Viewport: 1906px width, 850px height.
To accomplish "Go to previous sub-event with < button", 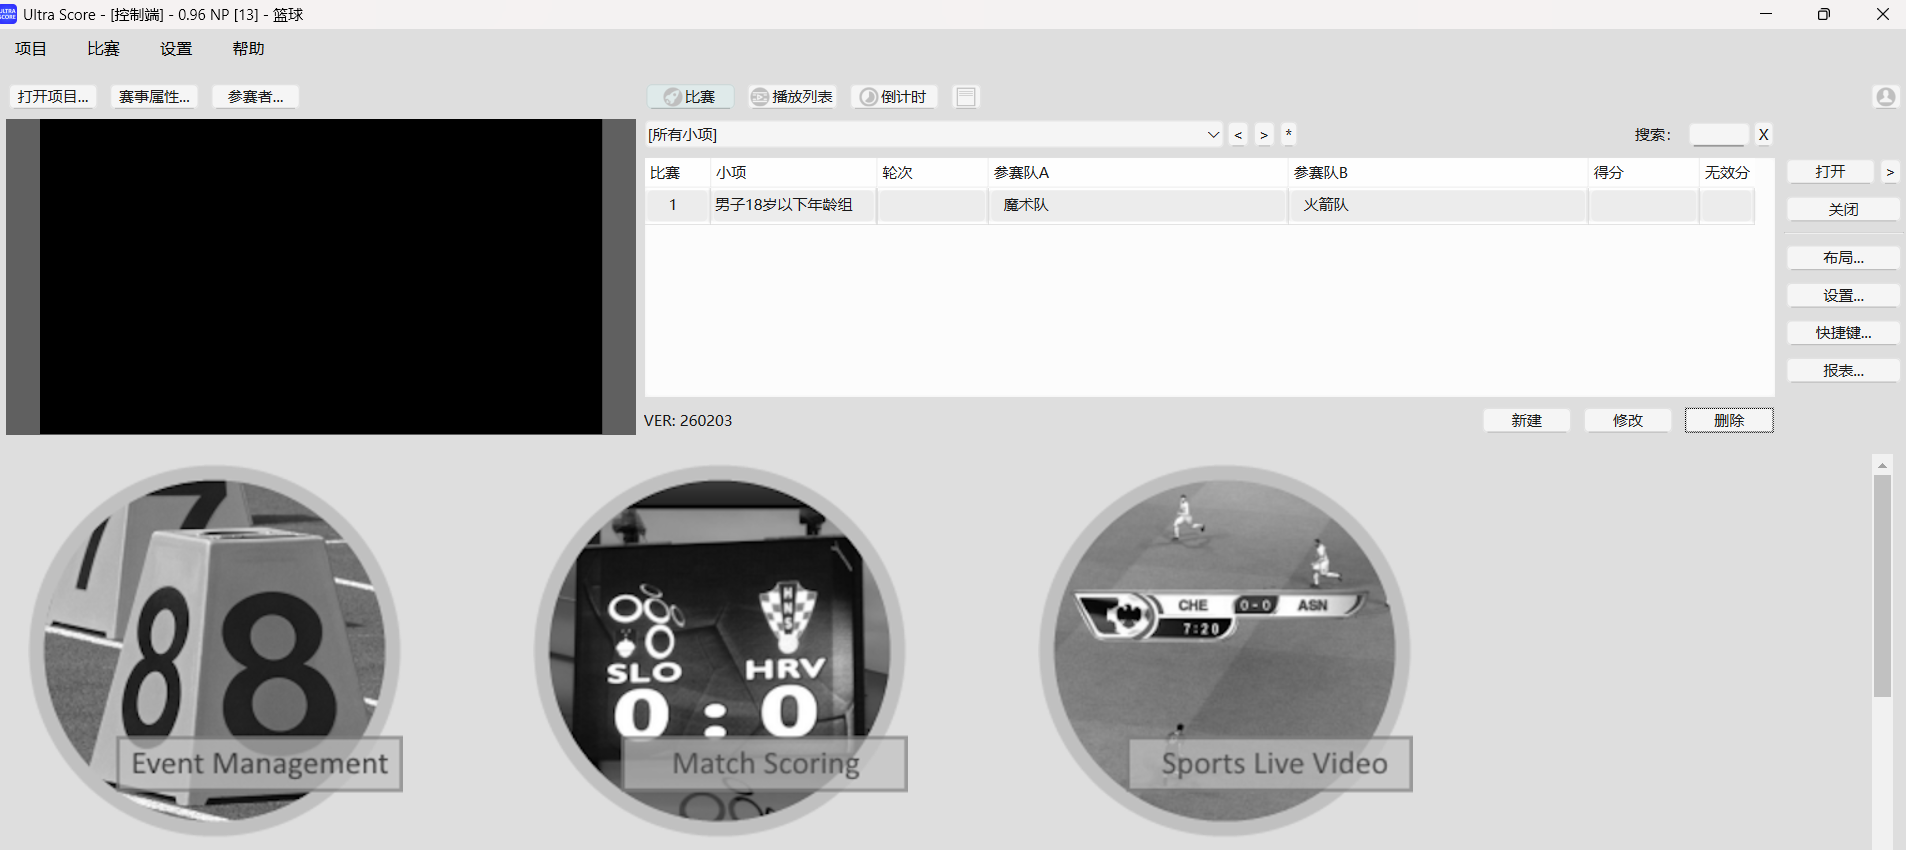I will (x=1238, y=135).
